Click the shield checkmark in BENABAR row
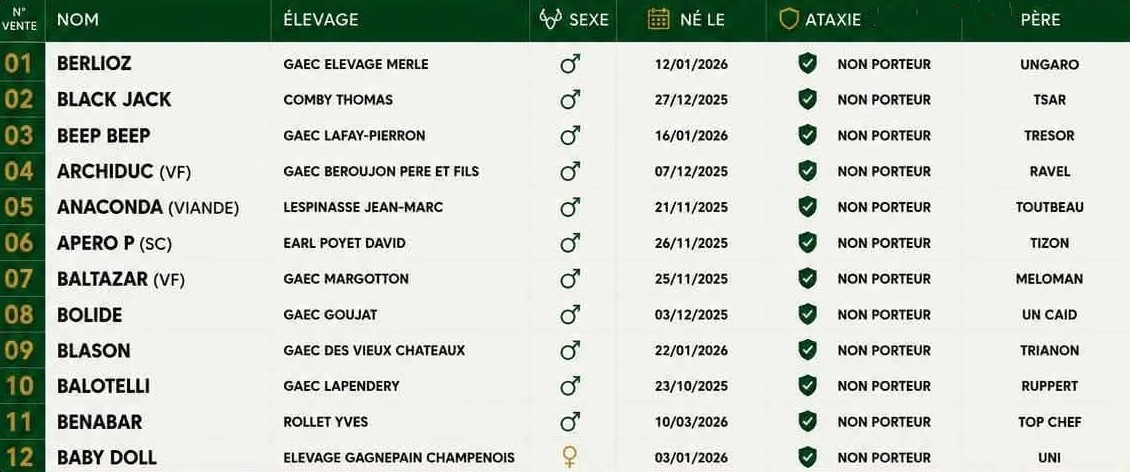 [x=808, y=422]
